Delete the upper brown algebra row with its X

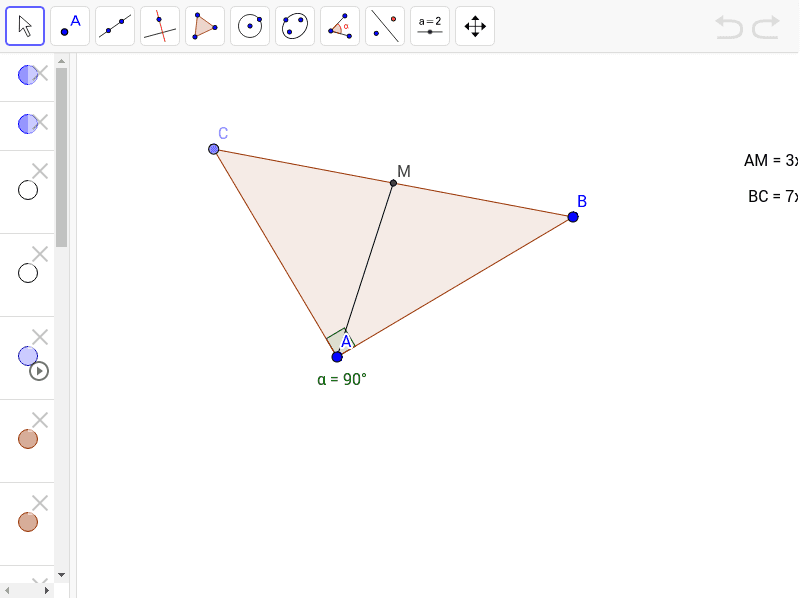coord(40,420)
